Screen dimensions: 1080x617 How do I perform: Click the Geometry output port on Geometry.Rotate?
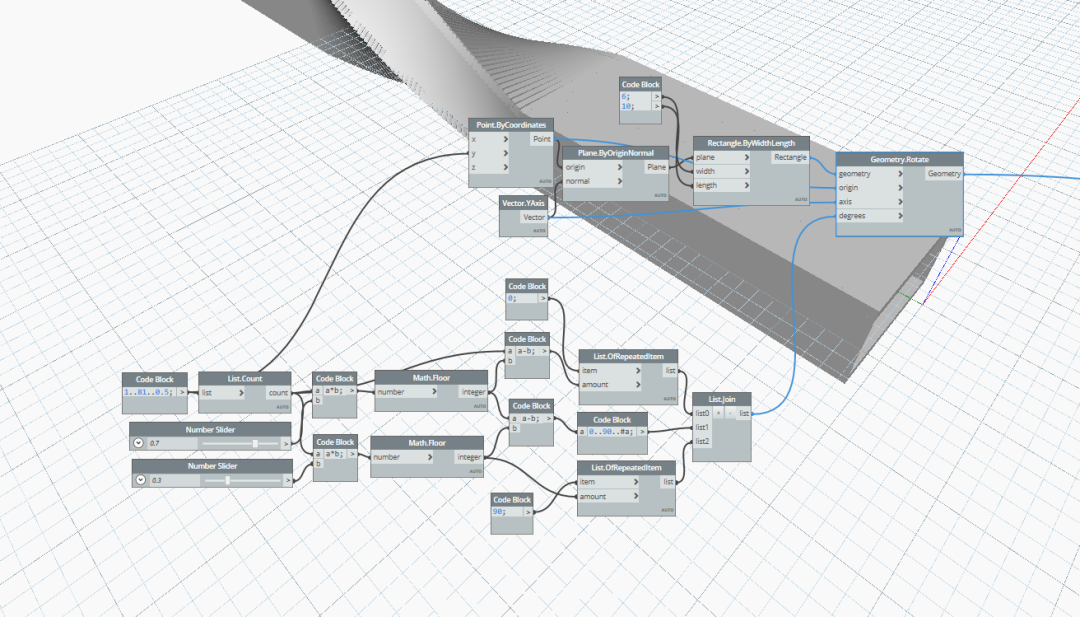[x=943, y=174]
